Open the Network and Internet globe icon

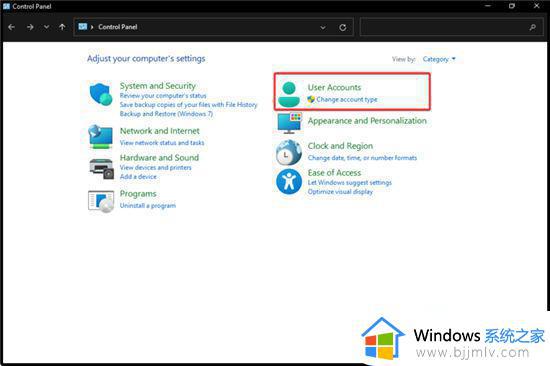[101, 137]
